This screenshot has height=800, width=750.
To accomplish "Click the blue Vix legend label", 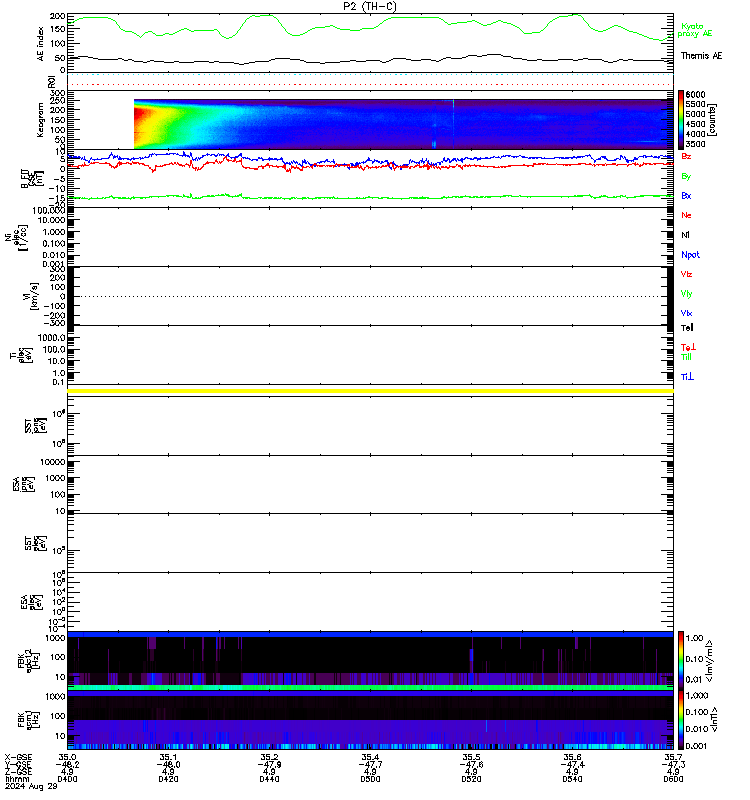I will (x=686, y=313).
